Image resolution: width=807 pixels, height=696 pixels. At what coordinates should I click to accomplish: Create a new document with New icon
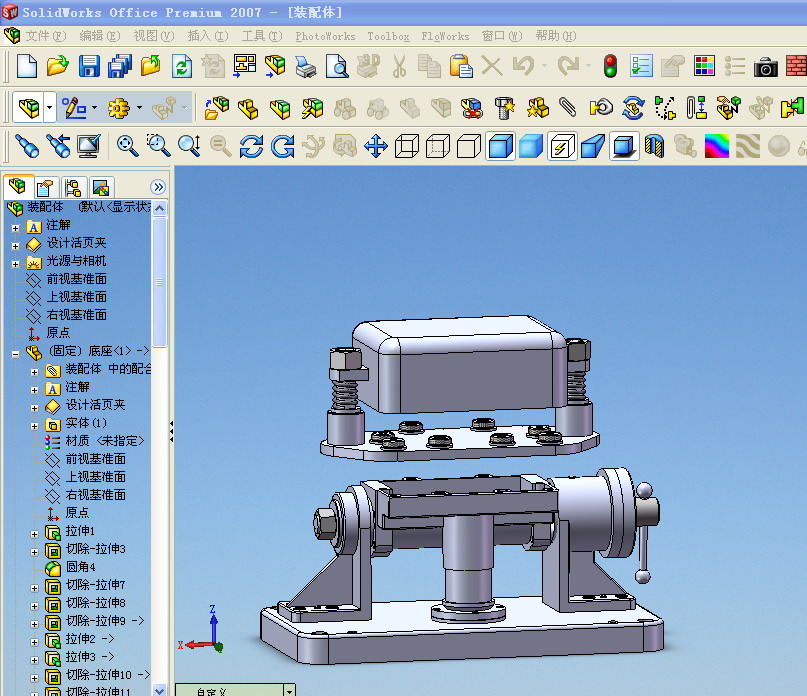pos(27,66)
